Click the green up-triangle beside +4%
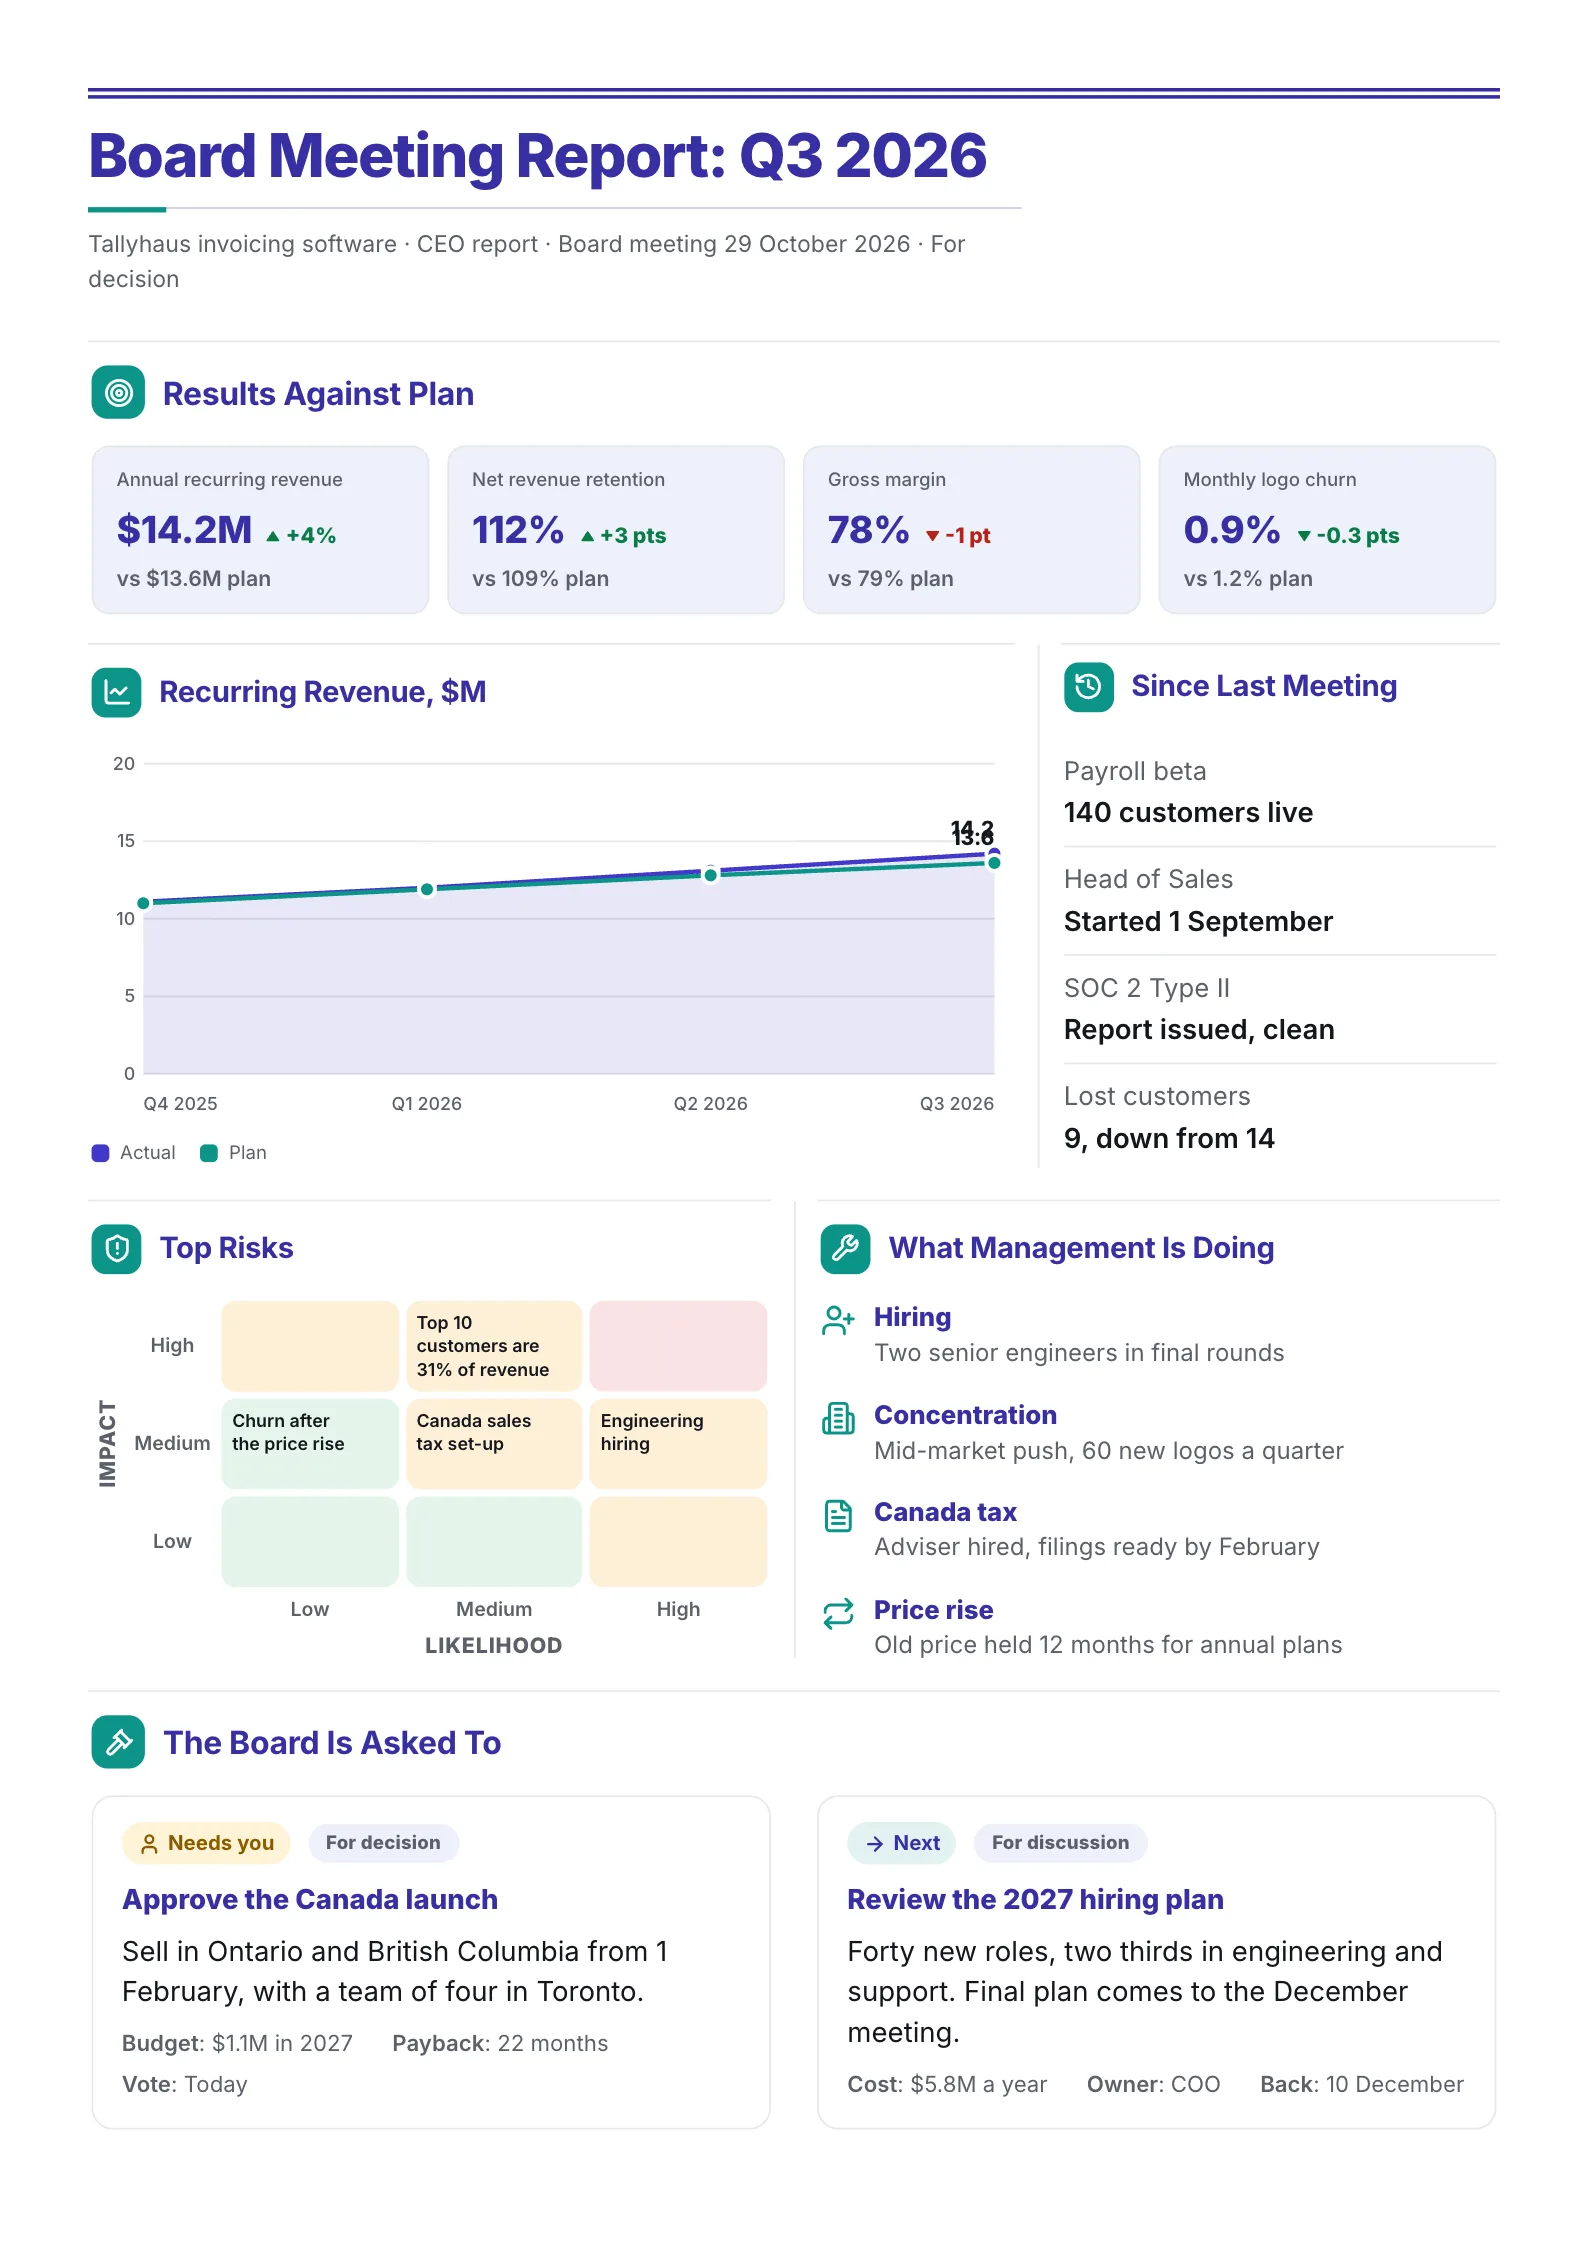The width and height of the screenshot is (1588, 2246). (273, 536)
